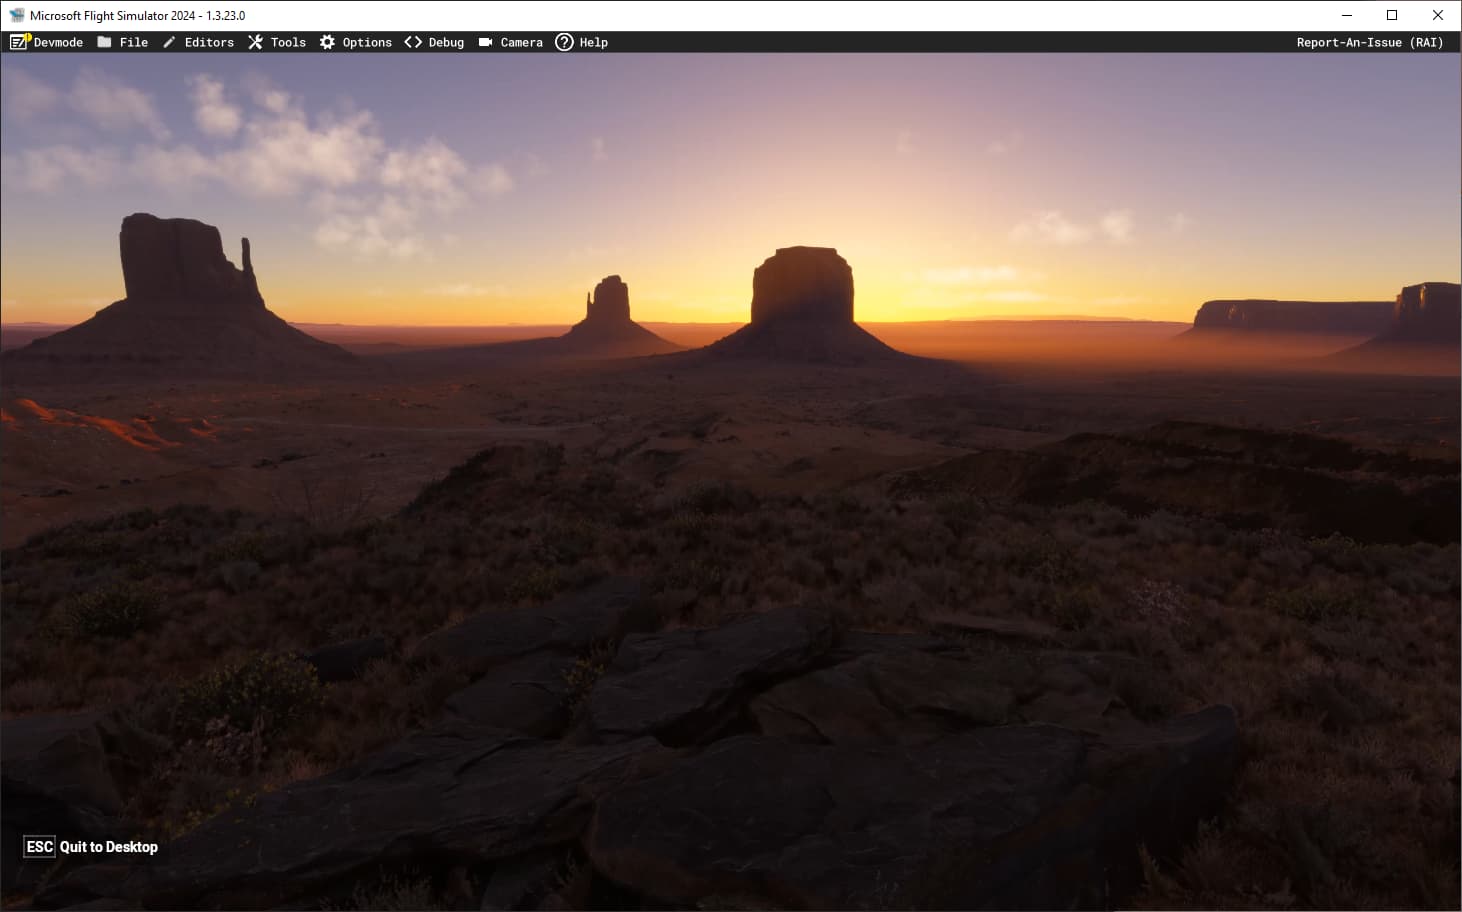The height and width of the screenshot is (912, 1462).
Task: Click the Tools wrench icon
Action: pos(255,42)
